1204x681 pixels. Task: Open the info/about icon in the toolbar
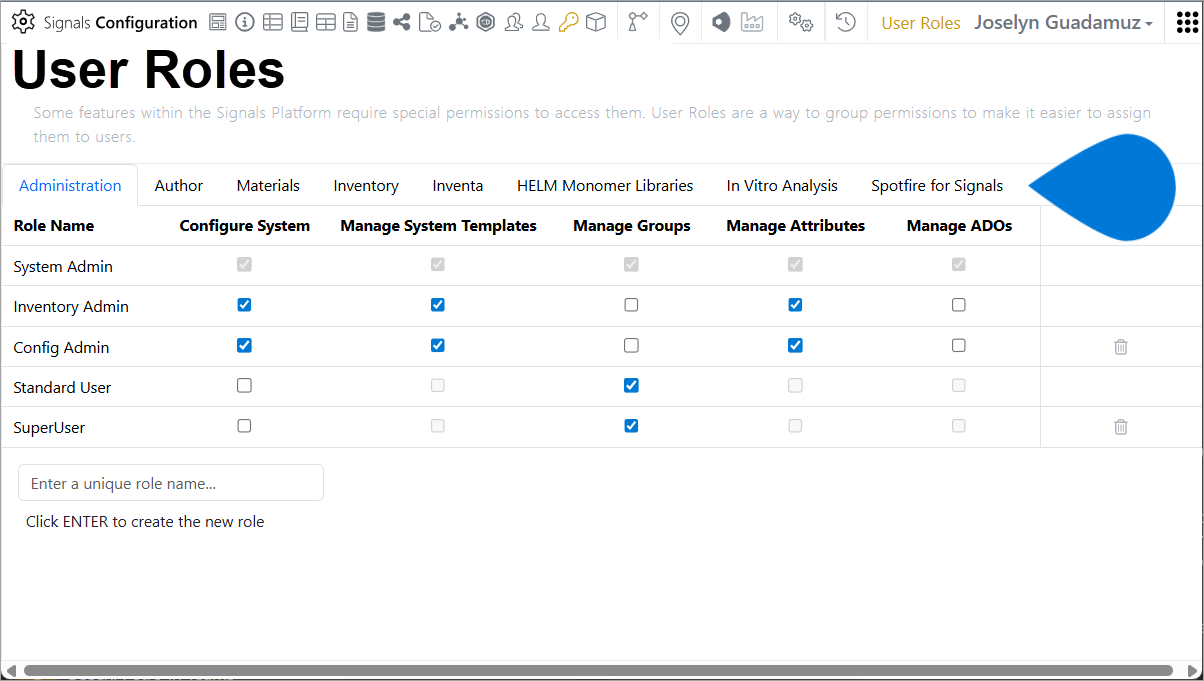tap(245, 22)
